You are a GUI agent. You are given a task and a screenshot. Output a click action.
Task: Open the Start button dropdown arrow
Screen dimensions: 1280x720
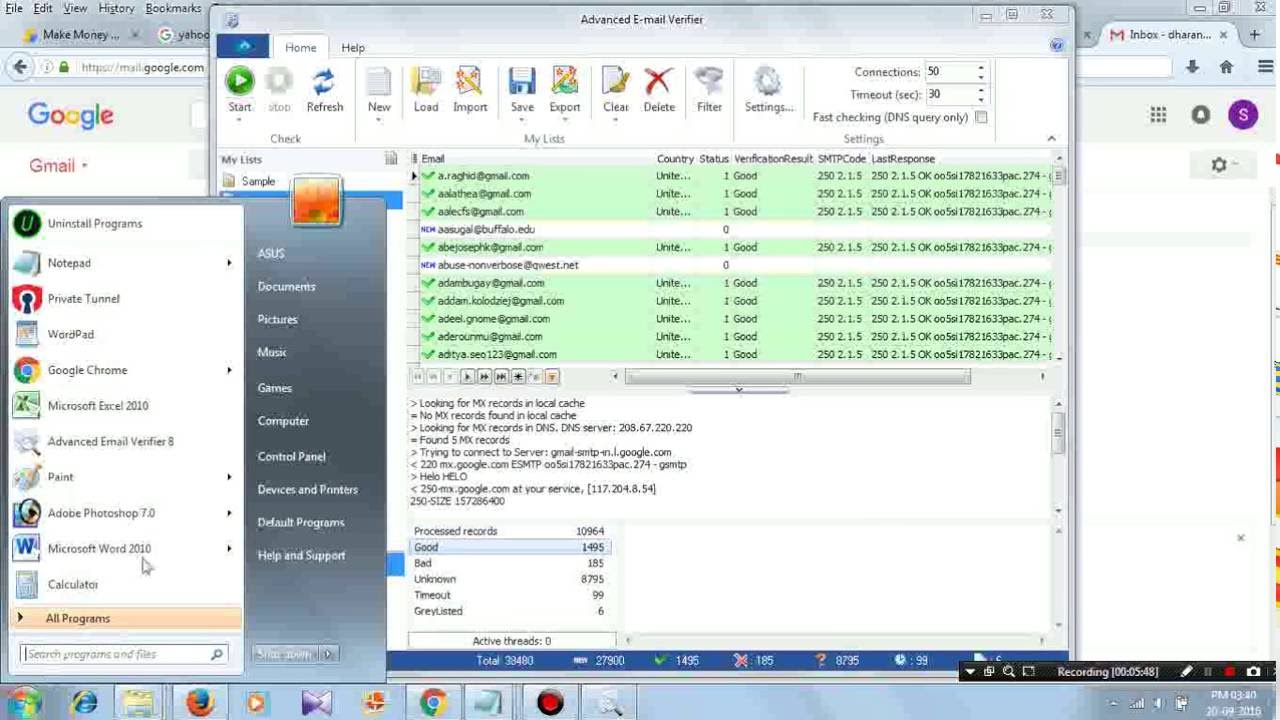pyautogui.click(x=239, y=120)
